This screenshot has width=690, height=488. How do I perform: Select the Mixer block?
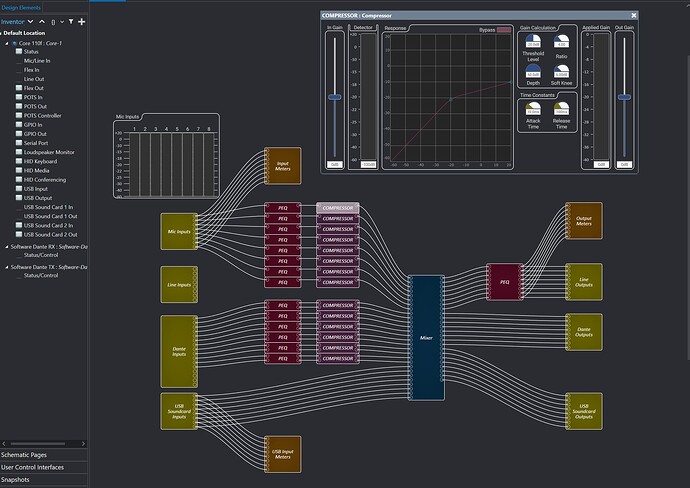426,338
